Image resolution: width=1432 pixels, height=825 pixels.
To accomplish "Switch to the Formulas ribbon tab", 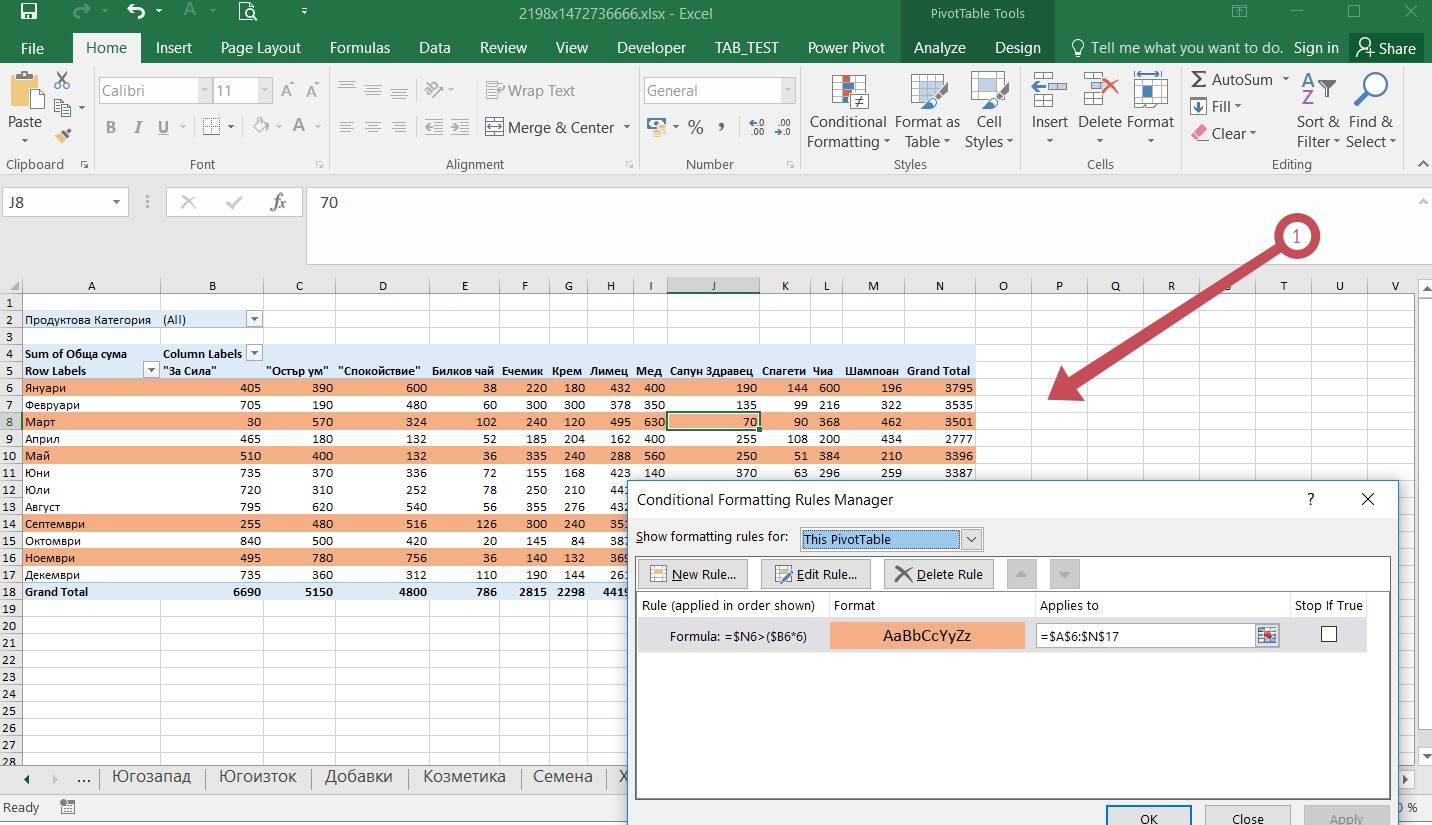I will click(x=360, y=48).
